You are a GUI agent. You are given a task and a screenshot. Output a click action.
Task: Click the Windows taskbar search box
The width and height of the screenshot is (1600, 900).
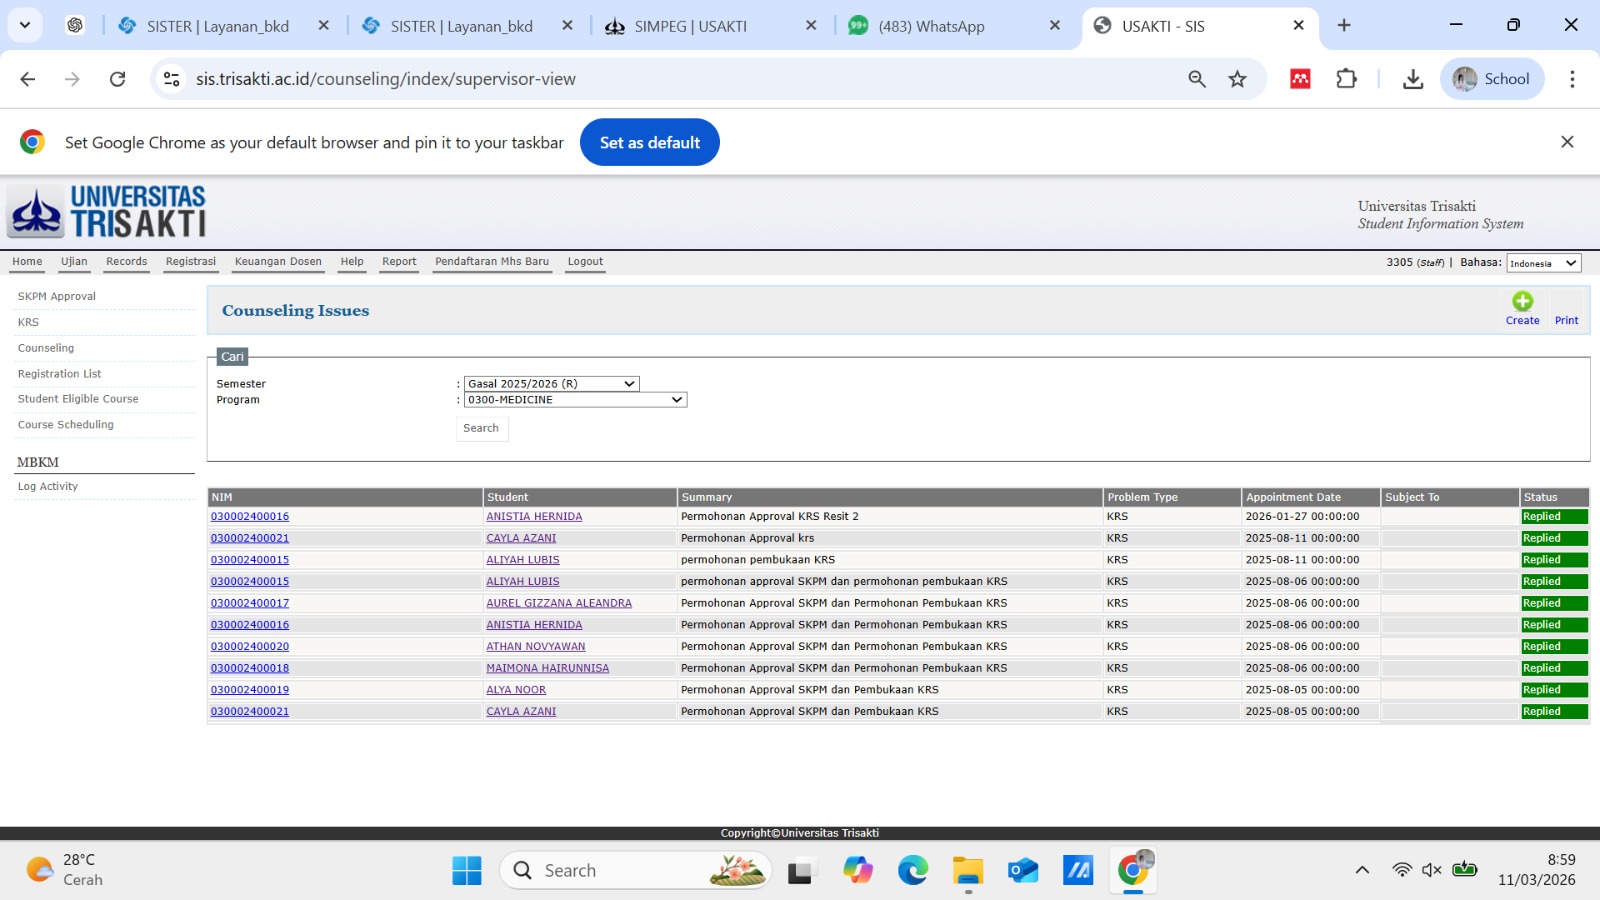click(635, 871)
